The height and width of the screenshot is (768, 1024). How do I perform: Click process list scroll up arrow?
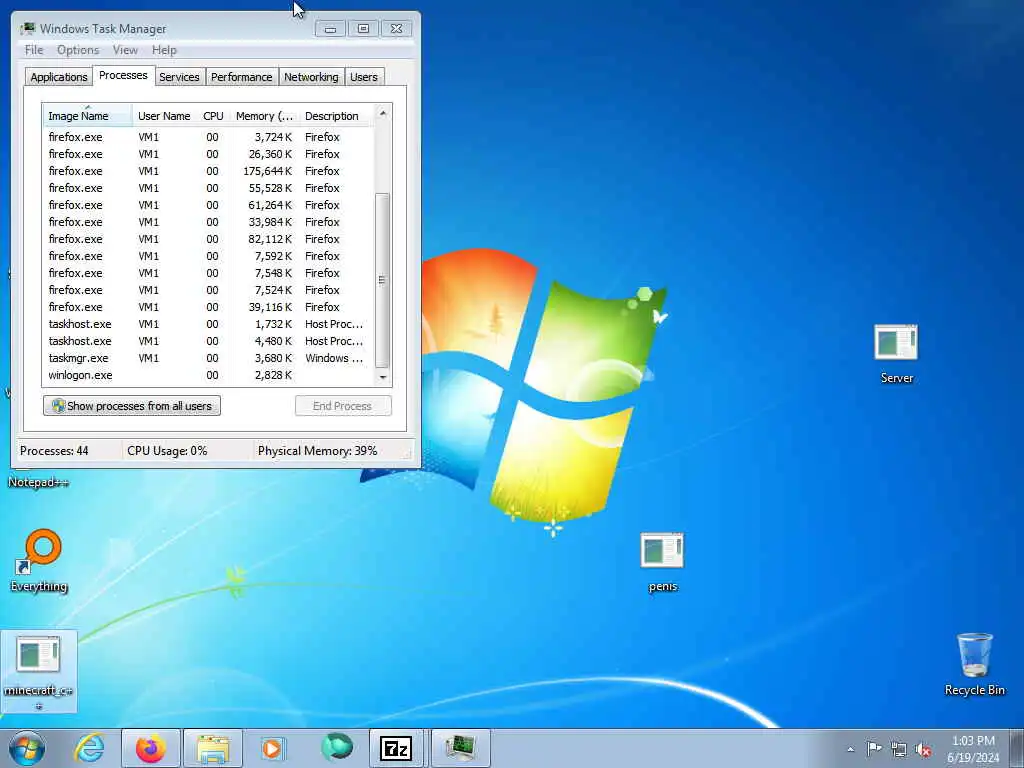coord(383,114)
